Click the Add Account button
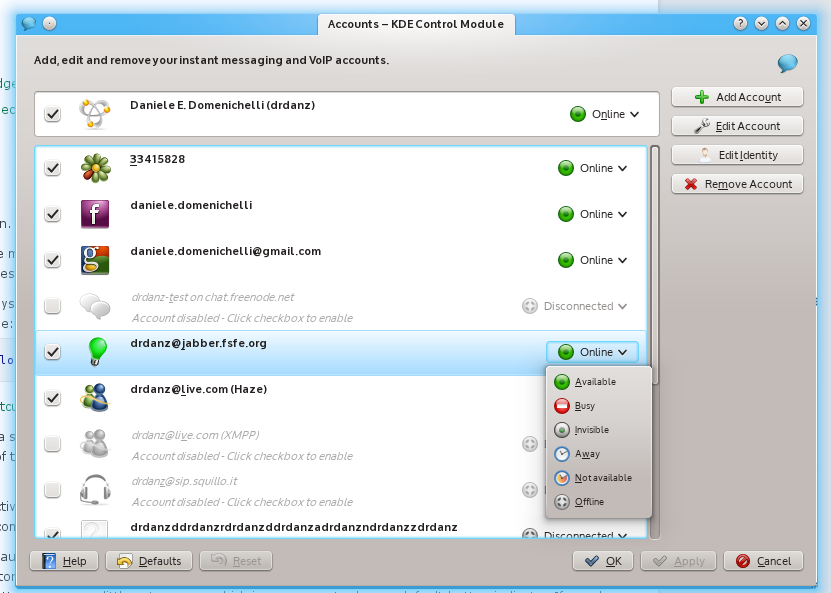Viewport: 831px width, 593px height. [x=739, y=97]
